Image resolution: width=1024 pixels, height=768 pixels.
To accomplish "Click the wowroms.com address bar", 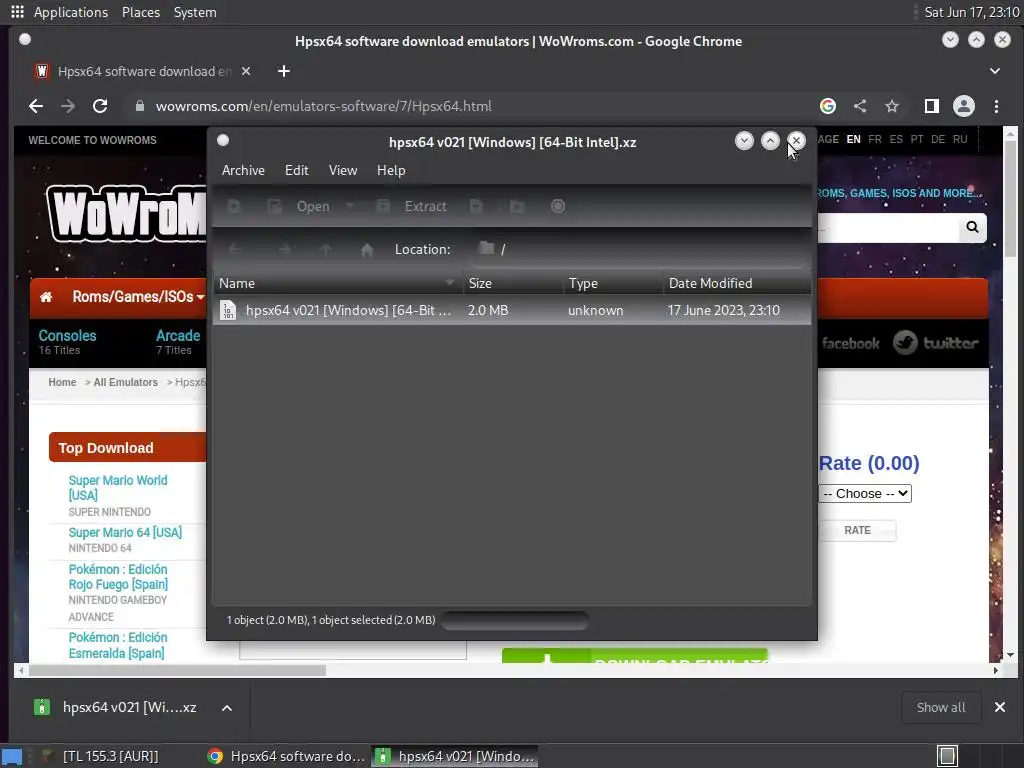I will pyautogui.click(x=470, y=106).
